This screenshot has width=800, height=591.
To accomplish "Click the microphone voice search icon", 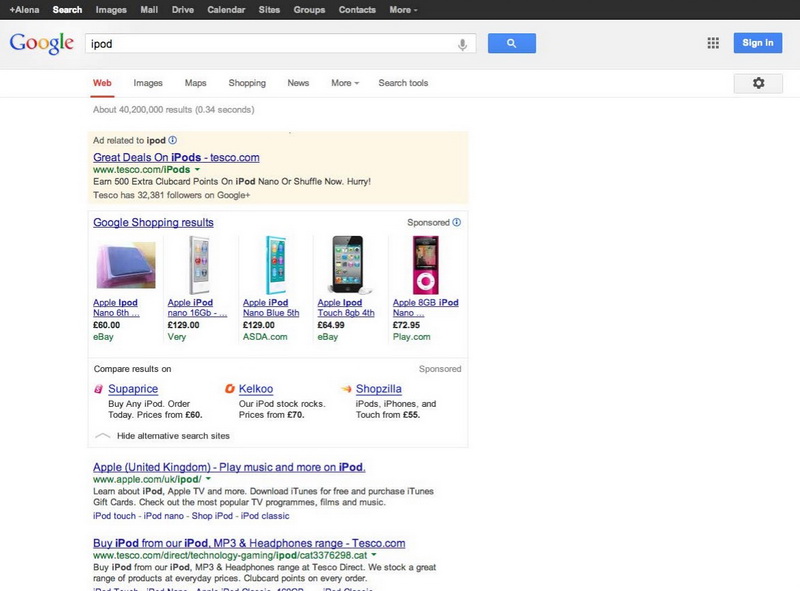I will pos(462,44).
